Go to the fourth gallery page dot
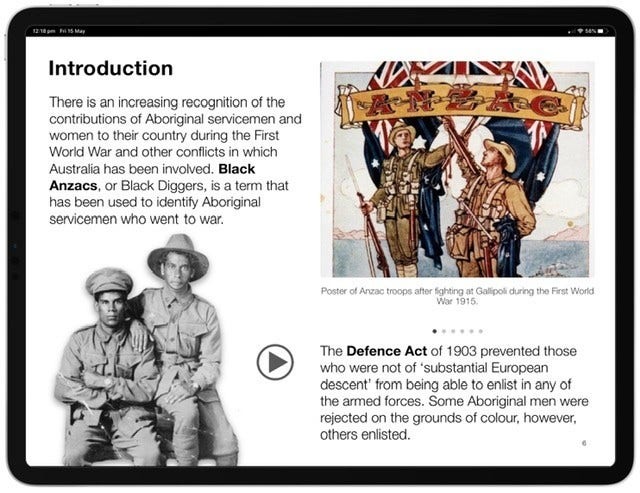The height and width of the screenshot is (493, 640). coord(461,330)
